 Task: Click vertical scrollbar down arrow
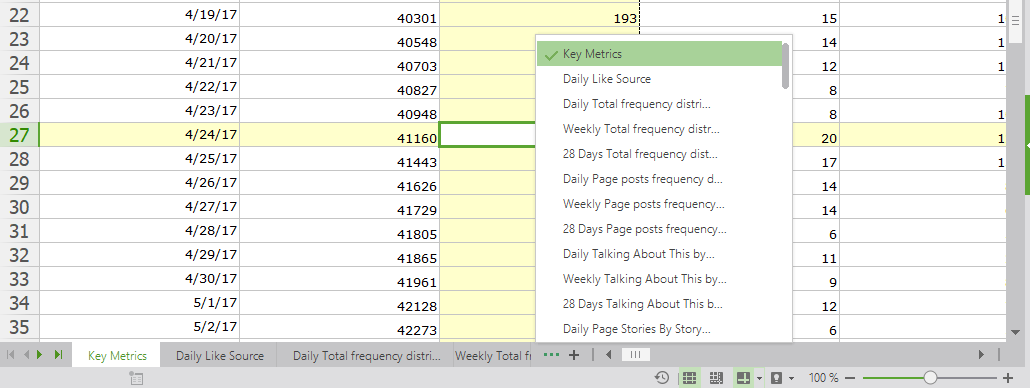tap(1015, 334)
